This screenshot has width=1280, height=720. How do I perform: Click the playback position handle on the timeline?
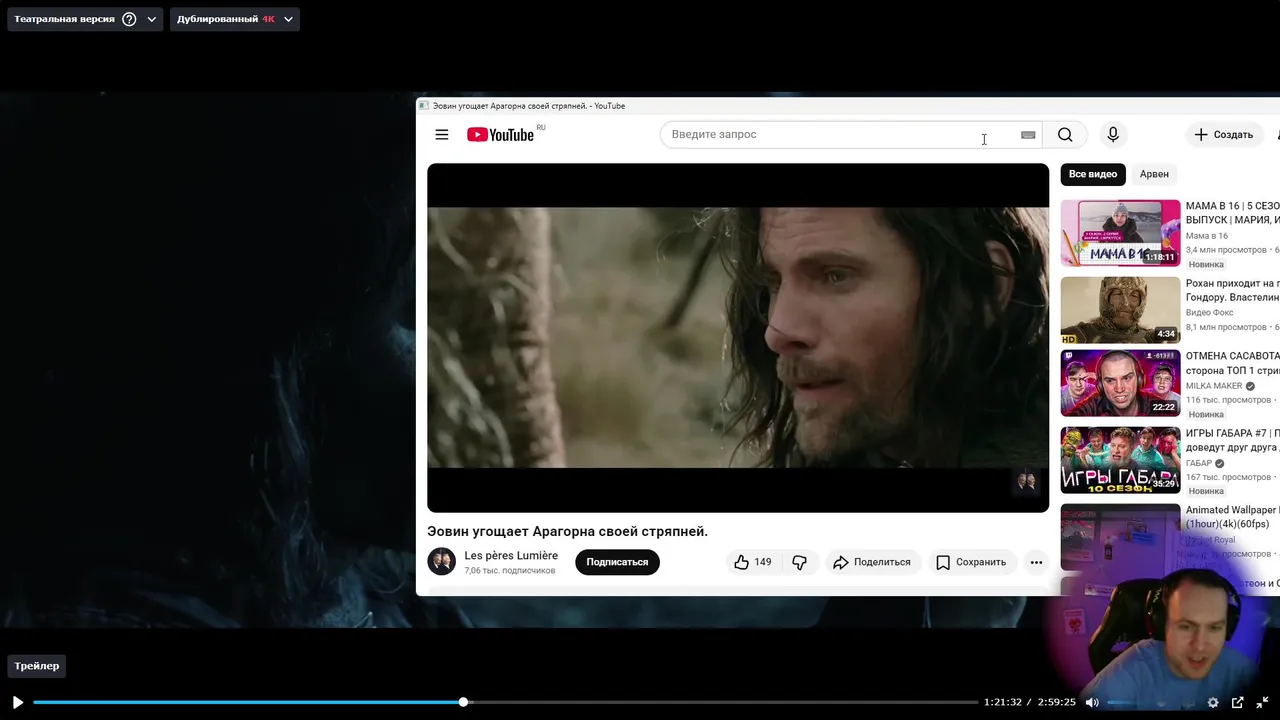[463, 702]
